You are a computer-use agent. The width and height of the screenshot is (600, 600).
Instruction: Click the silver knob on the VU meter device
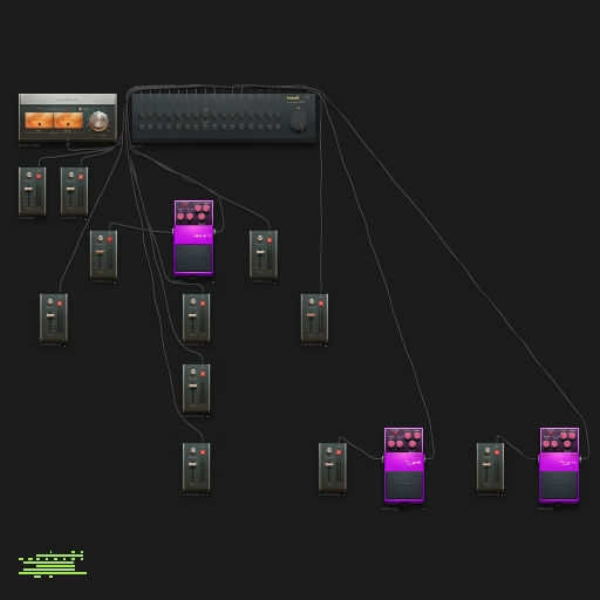tap(99, 121)
